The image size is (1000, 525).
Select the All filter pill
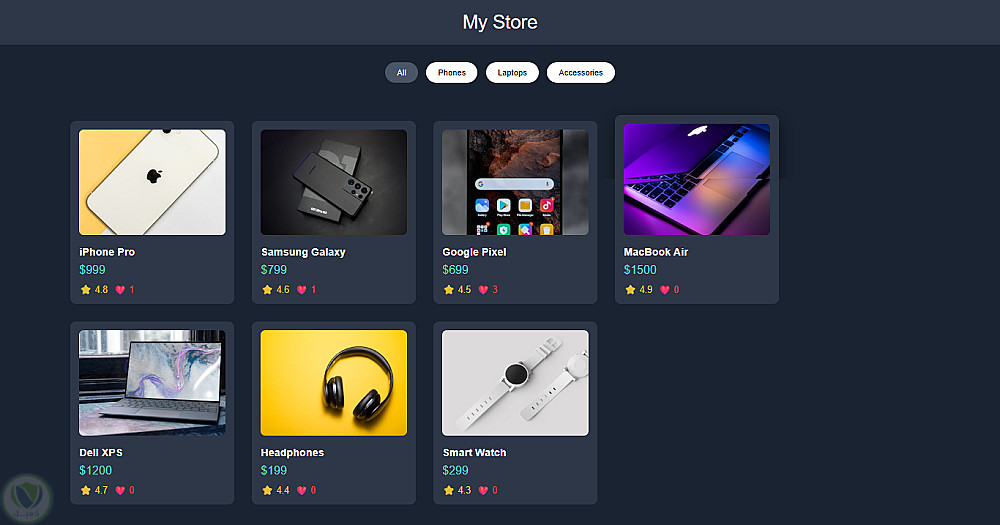pos(401,73)
